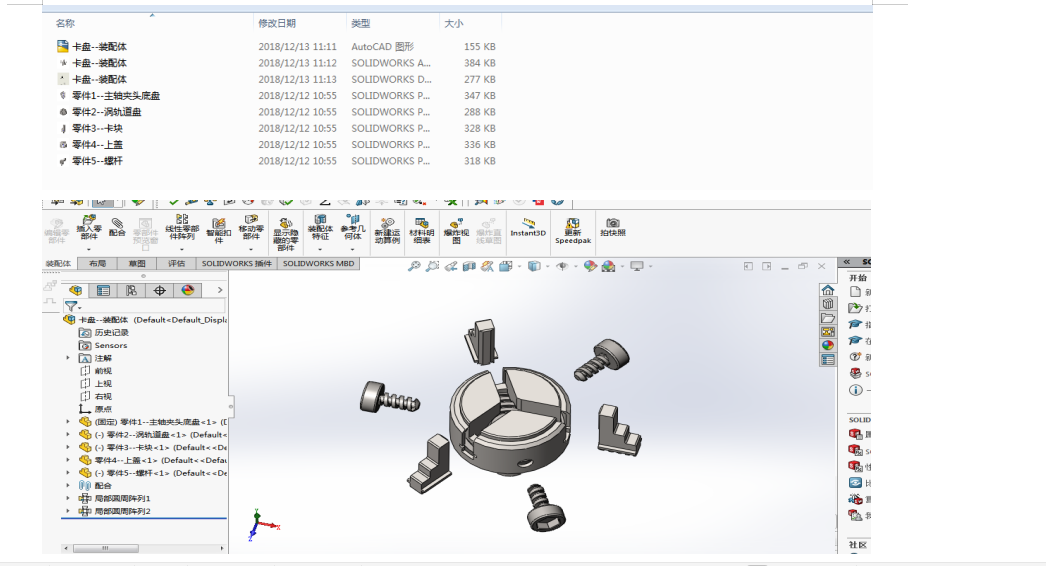Sort files by 修改日期 column header
This screenshot has height=566, width=1046.
pos(277,23)
